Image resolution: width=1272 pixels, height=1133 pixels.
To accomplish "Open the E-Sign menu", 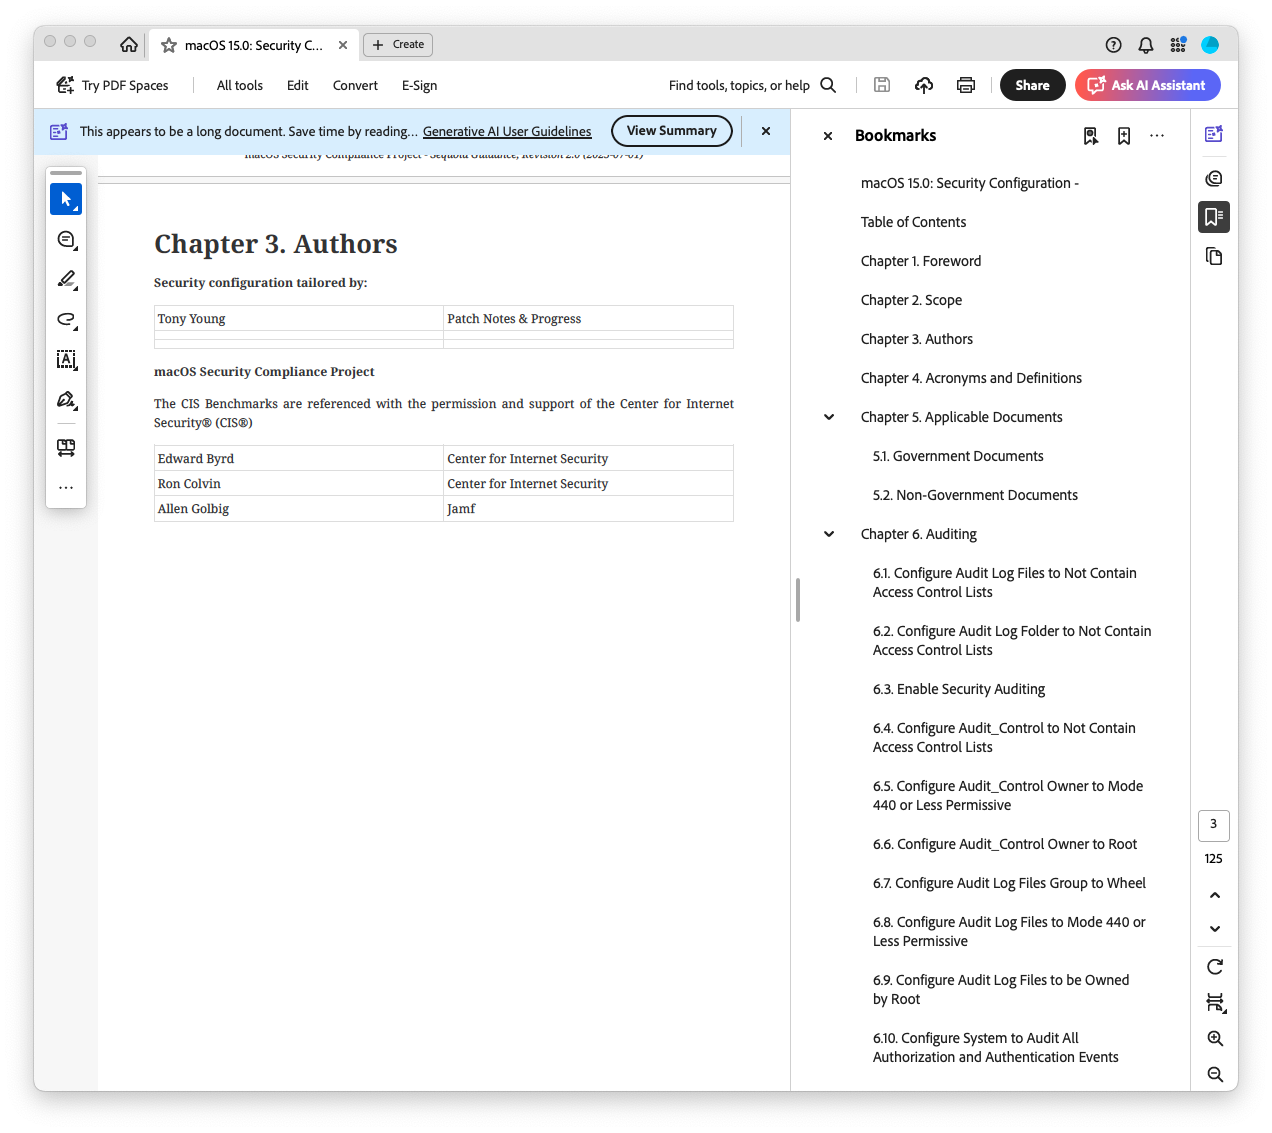I will 419,85.
